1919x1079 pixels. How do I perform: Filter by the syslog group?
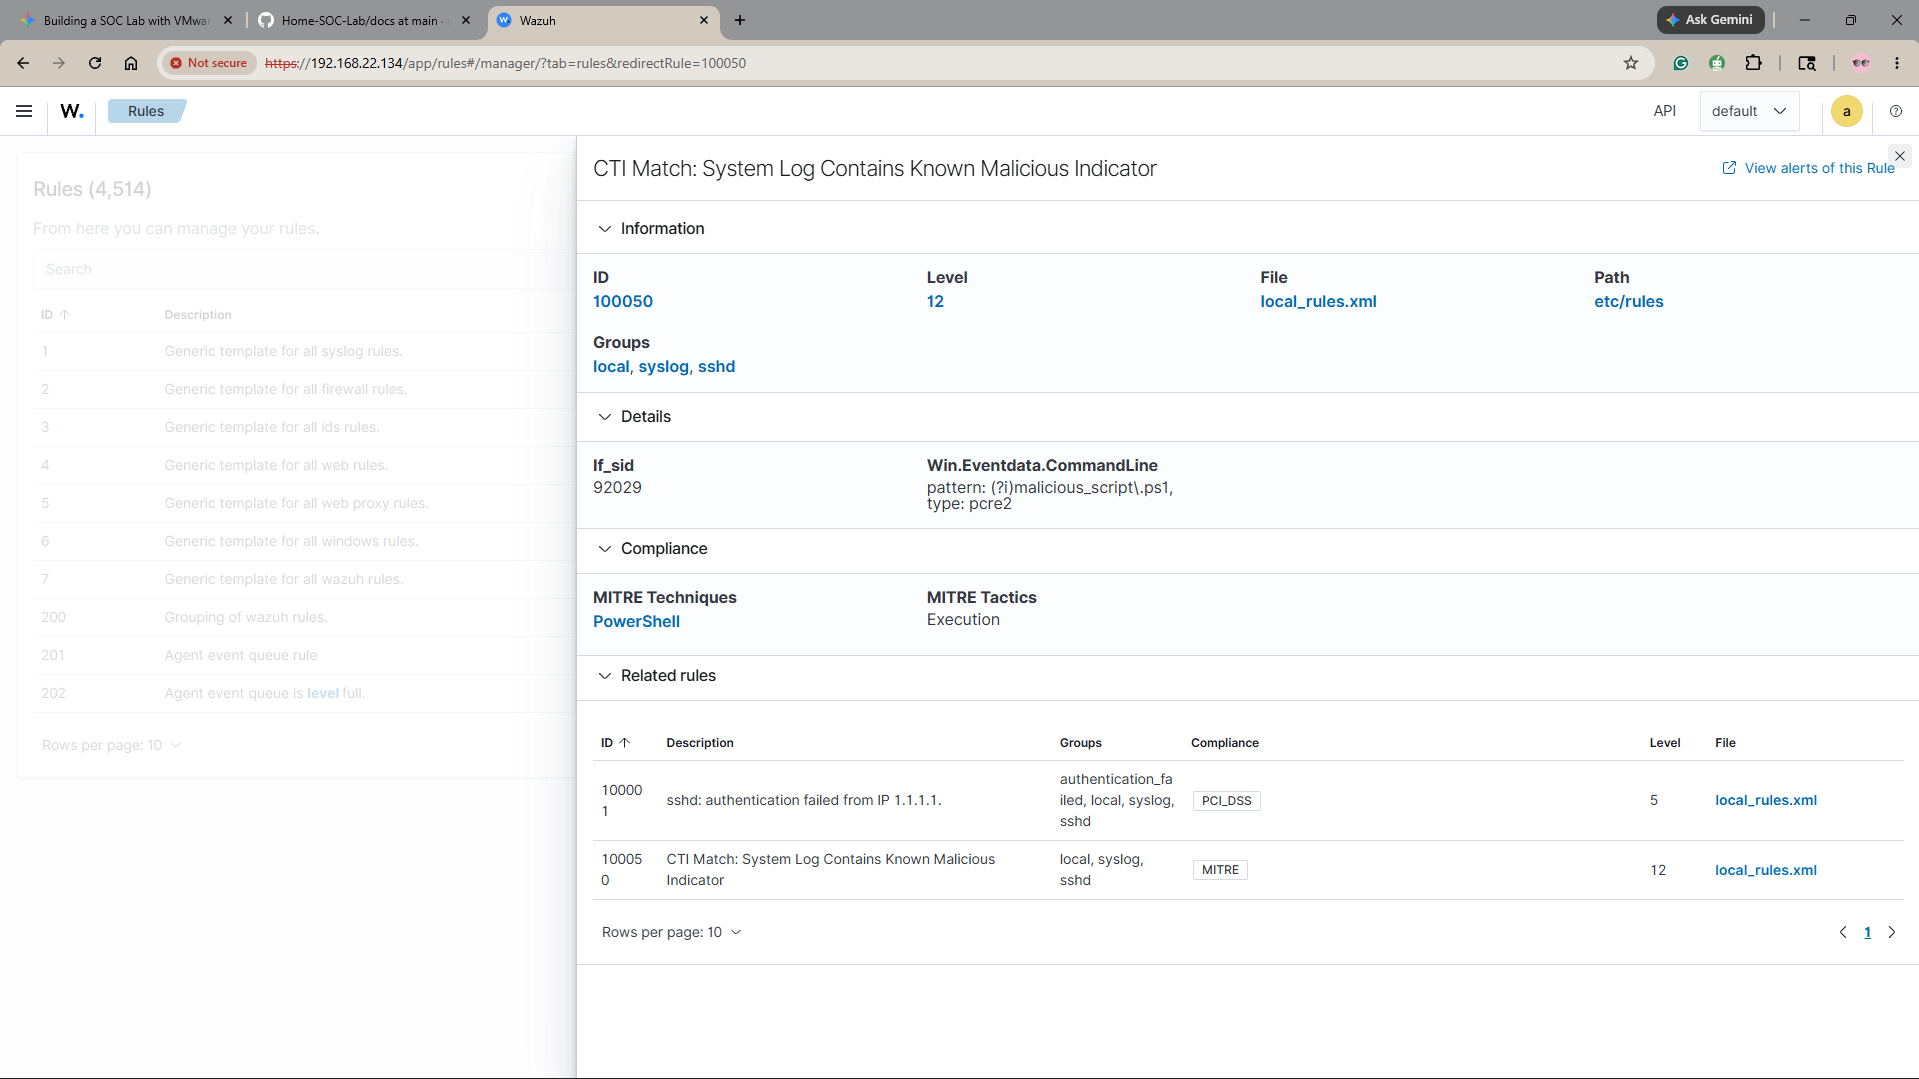click(663, 366)
